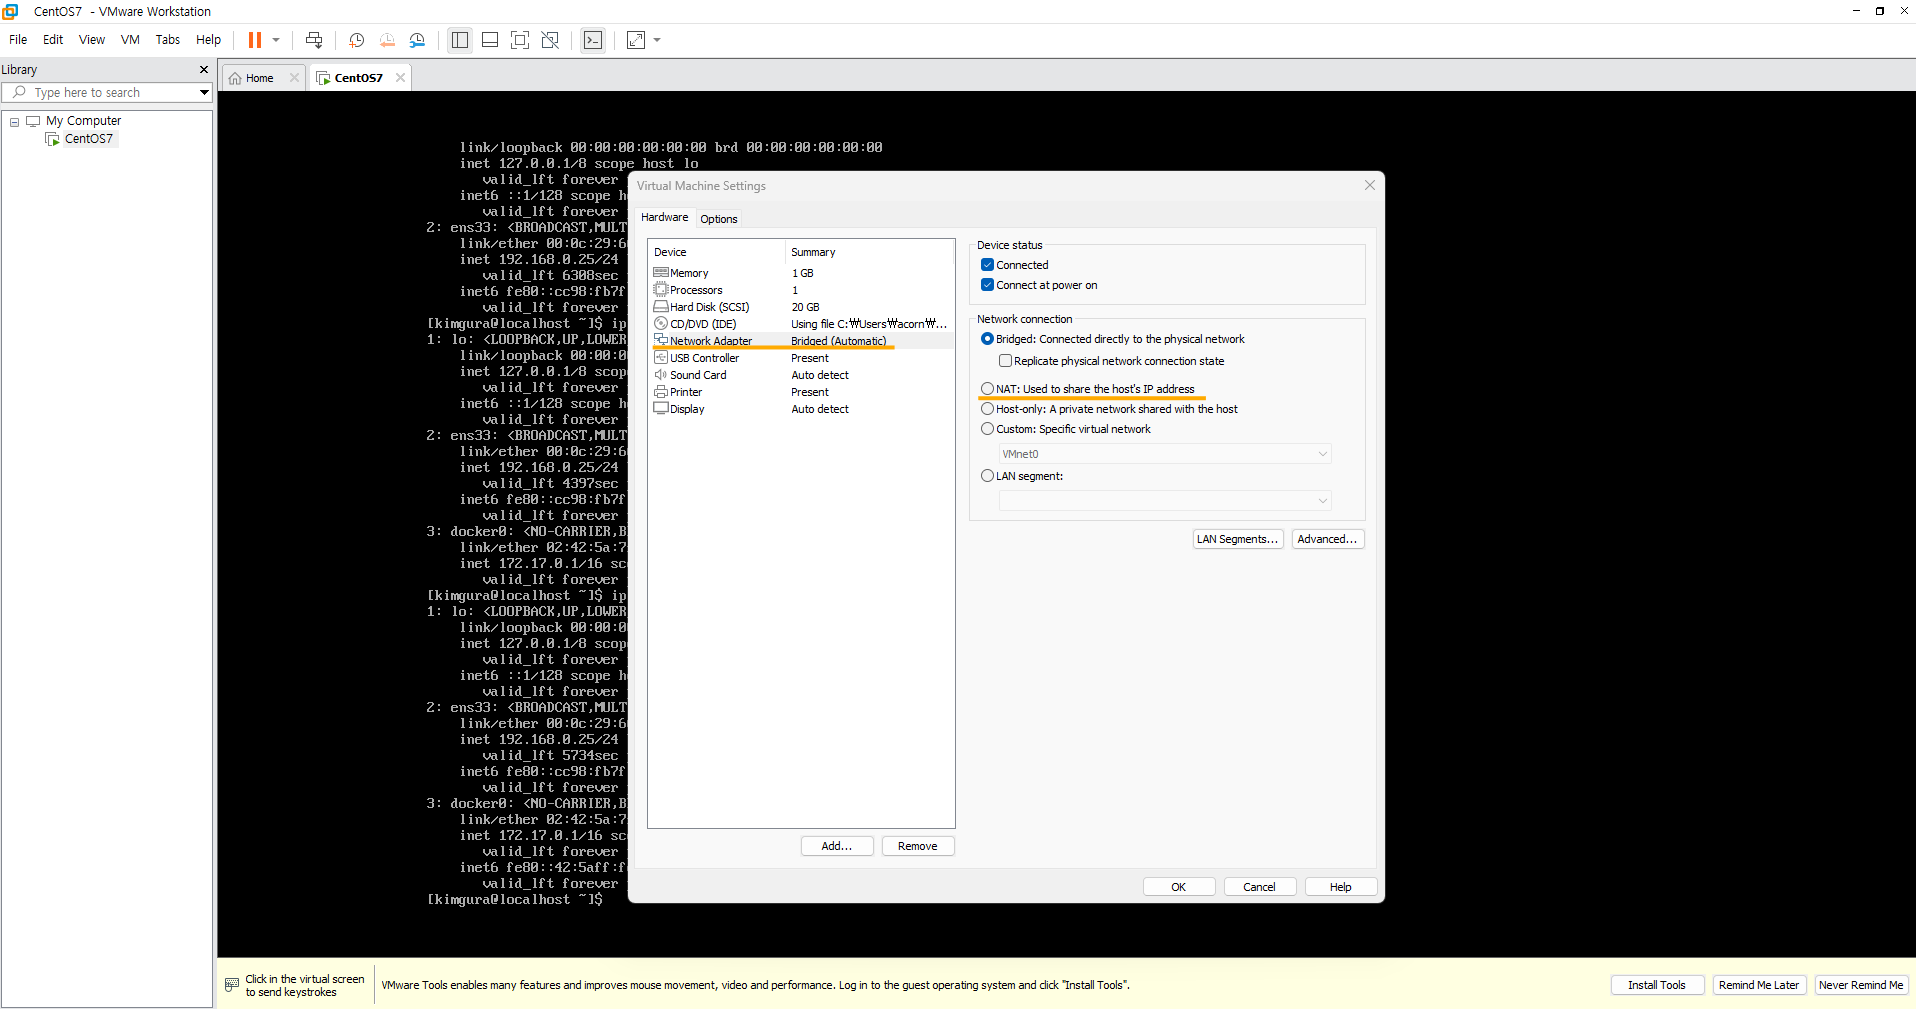The image size is (1916, 1009).
Task: Collapse the My Computer tree in Library
Action: click(14, 121)
